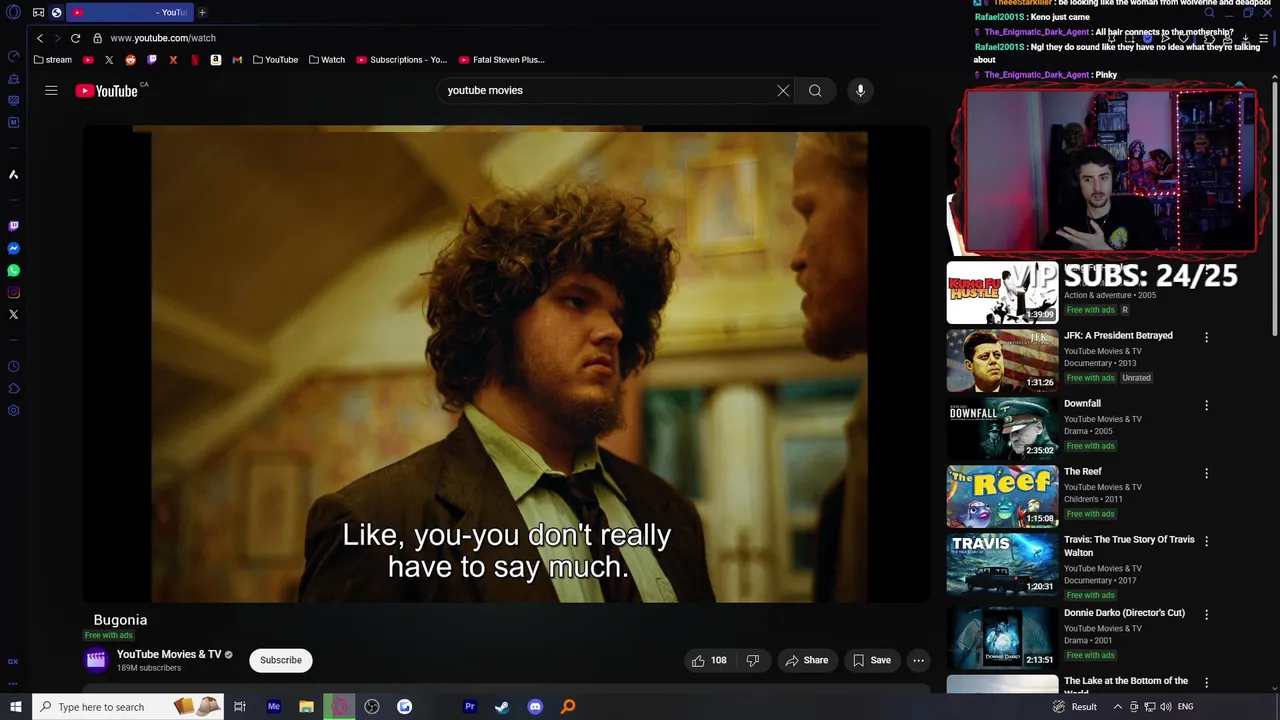The image size is (1280, 720).
Task: Open the Share dialog for the video
Action: click(807, 660)
